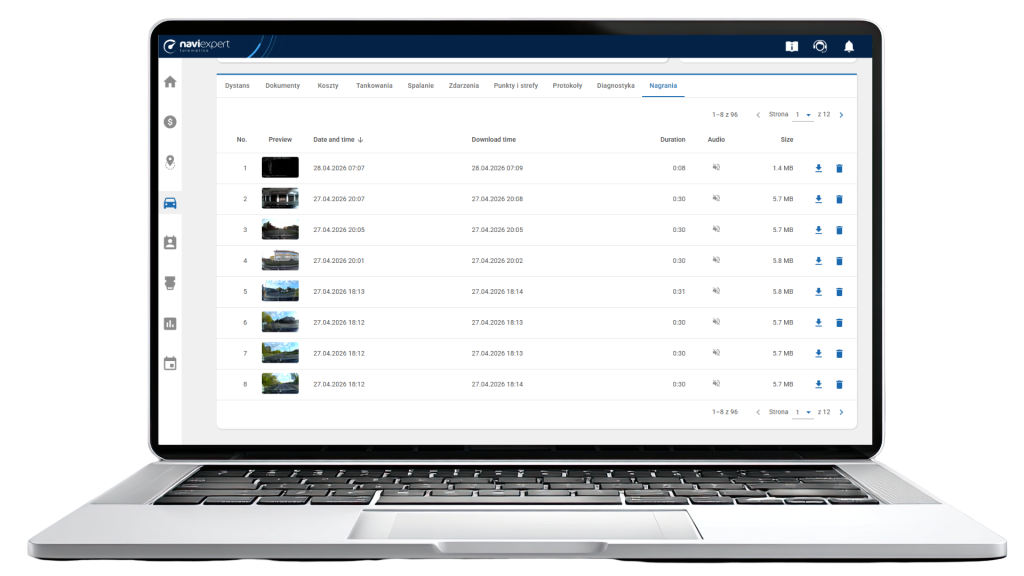Open the bottom Strona page dropdown
This screenshot has height=576, width=1024.
pos(803,413)
